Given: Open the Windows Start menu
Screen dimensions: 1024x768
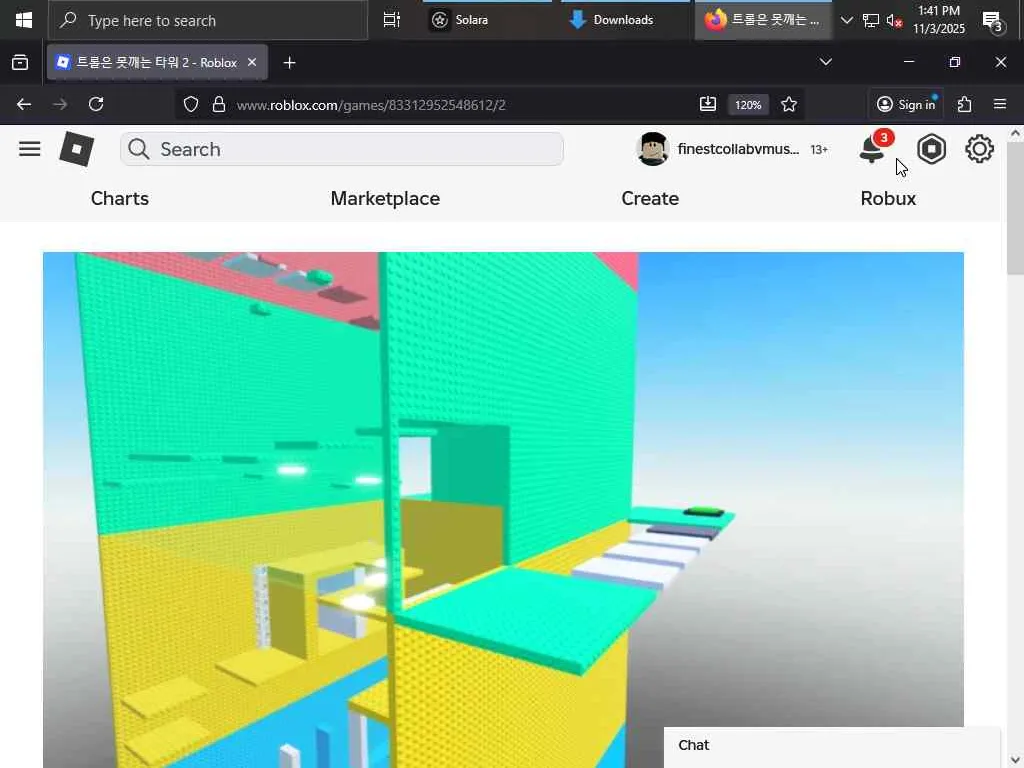Looking at the screenshot, I should tap(24, 20).
